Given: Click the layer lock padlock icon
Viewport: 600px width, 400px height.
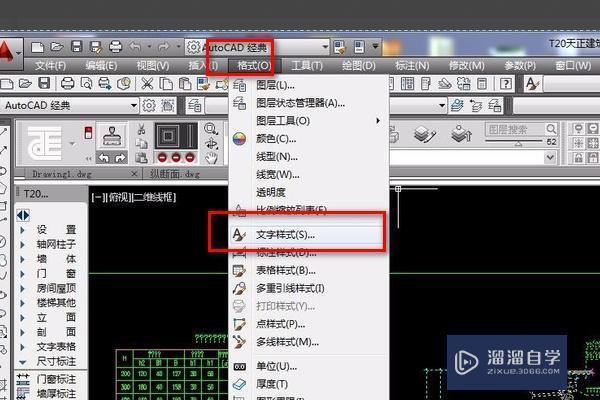Looking at the screenshot, I should click(578, 157).
